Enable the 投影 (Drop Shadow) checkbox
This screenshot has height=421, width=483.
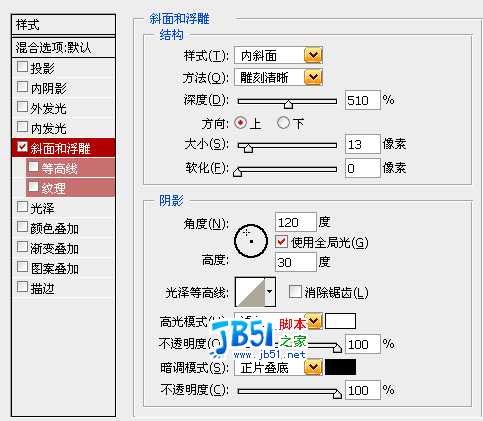22,67
